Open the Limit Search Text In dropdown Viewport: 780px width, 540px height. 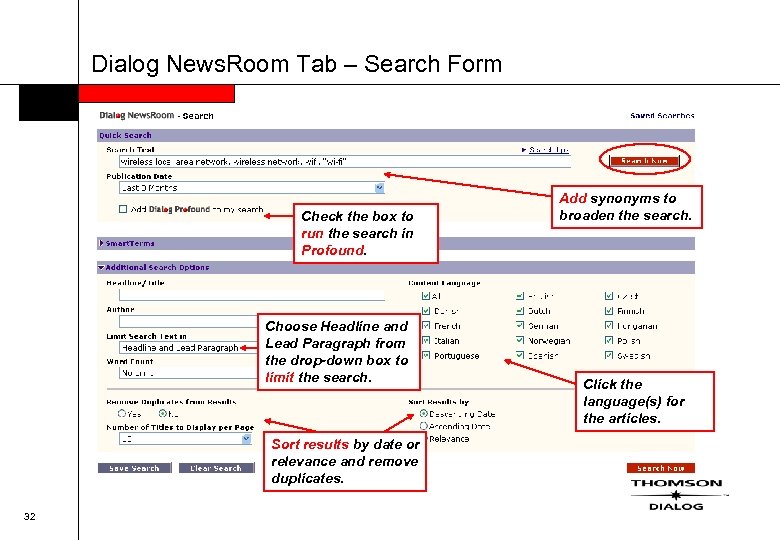click(x=188, y=348)
